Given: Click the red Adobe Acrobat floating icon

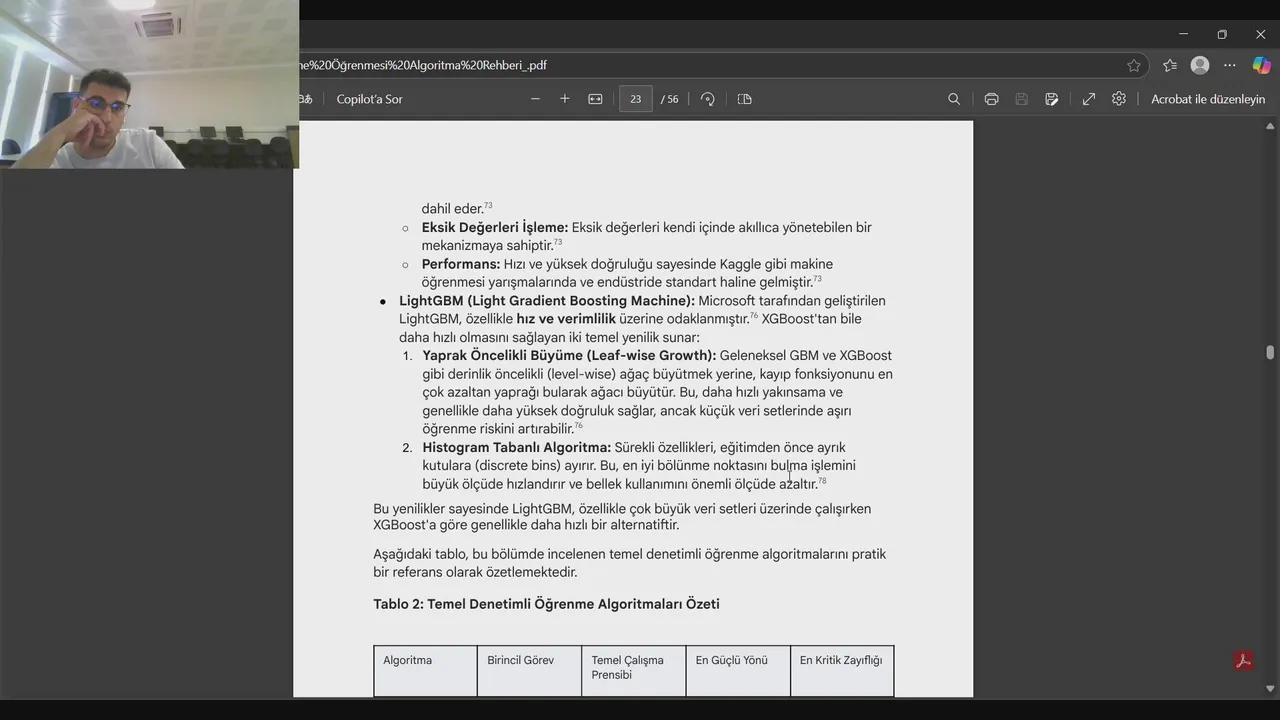Looking at the screenshot, I should pos(1244,661).
